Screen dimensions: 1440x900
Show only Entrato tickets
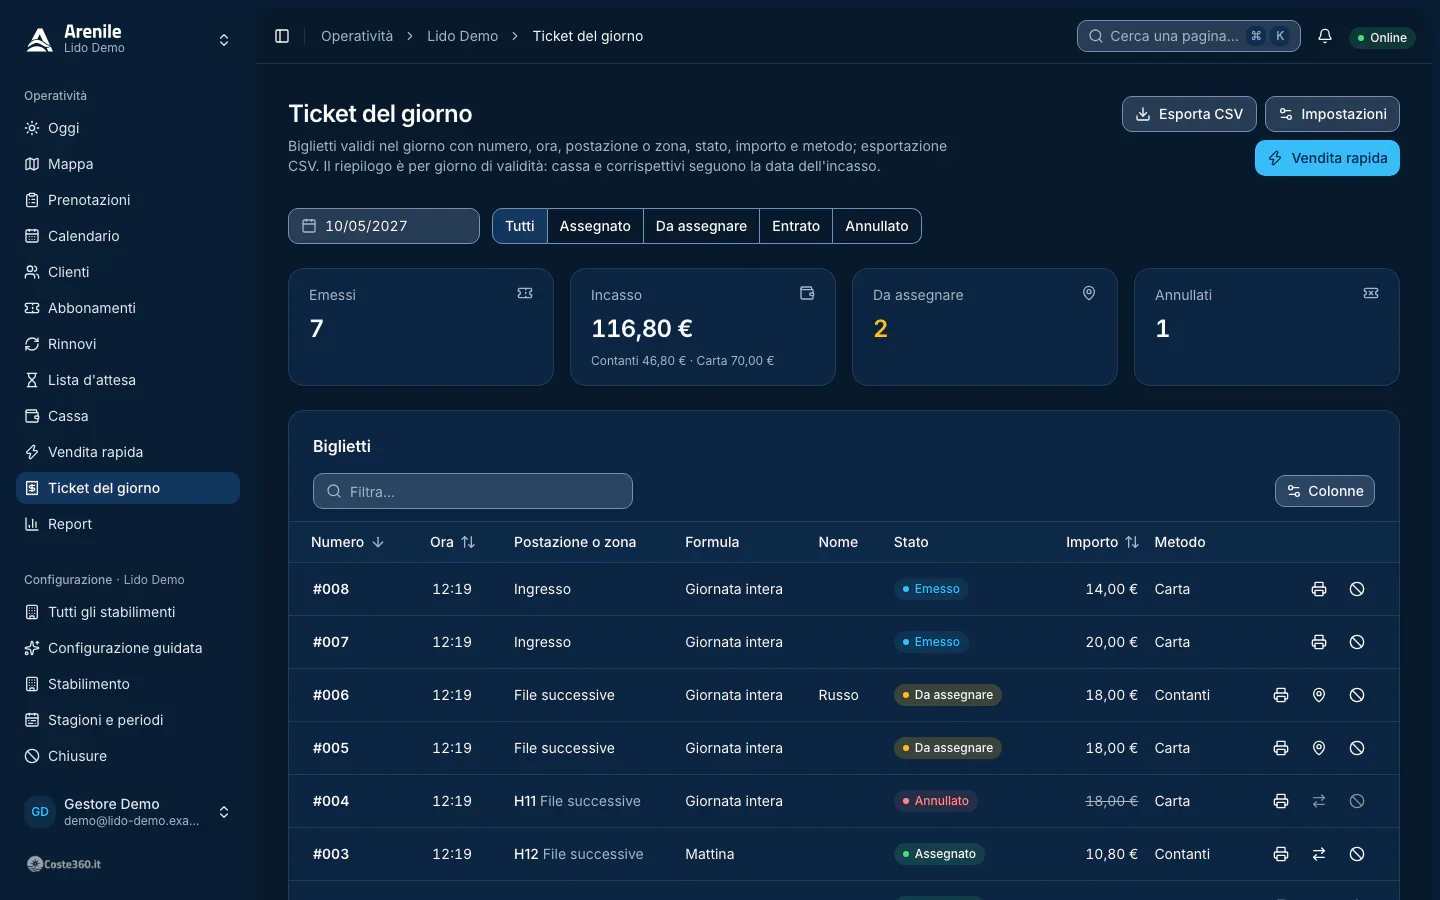796,226
